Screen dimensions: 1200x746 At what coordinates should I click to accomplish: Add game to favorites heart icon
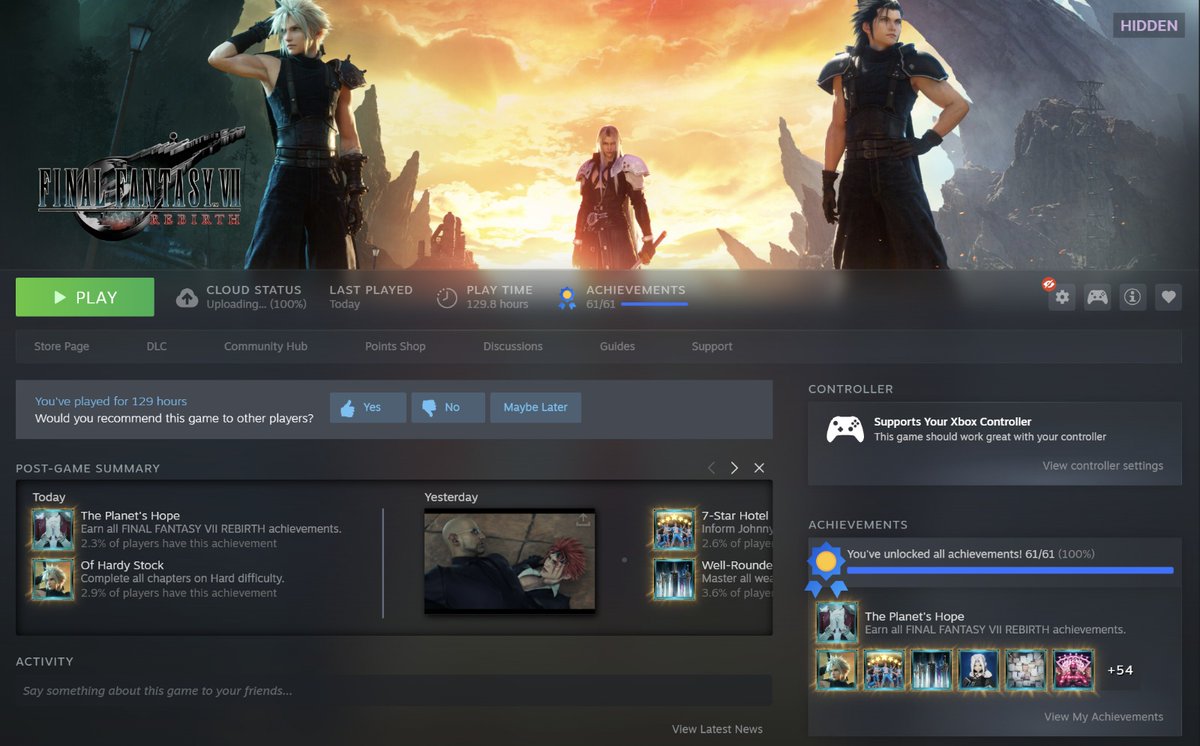(1168, 297)
